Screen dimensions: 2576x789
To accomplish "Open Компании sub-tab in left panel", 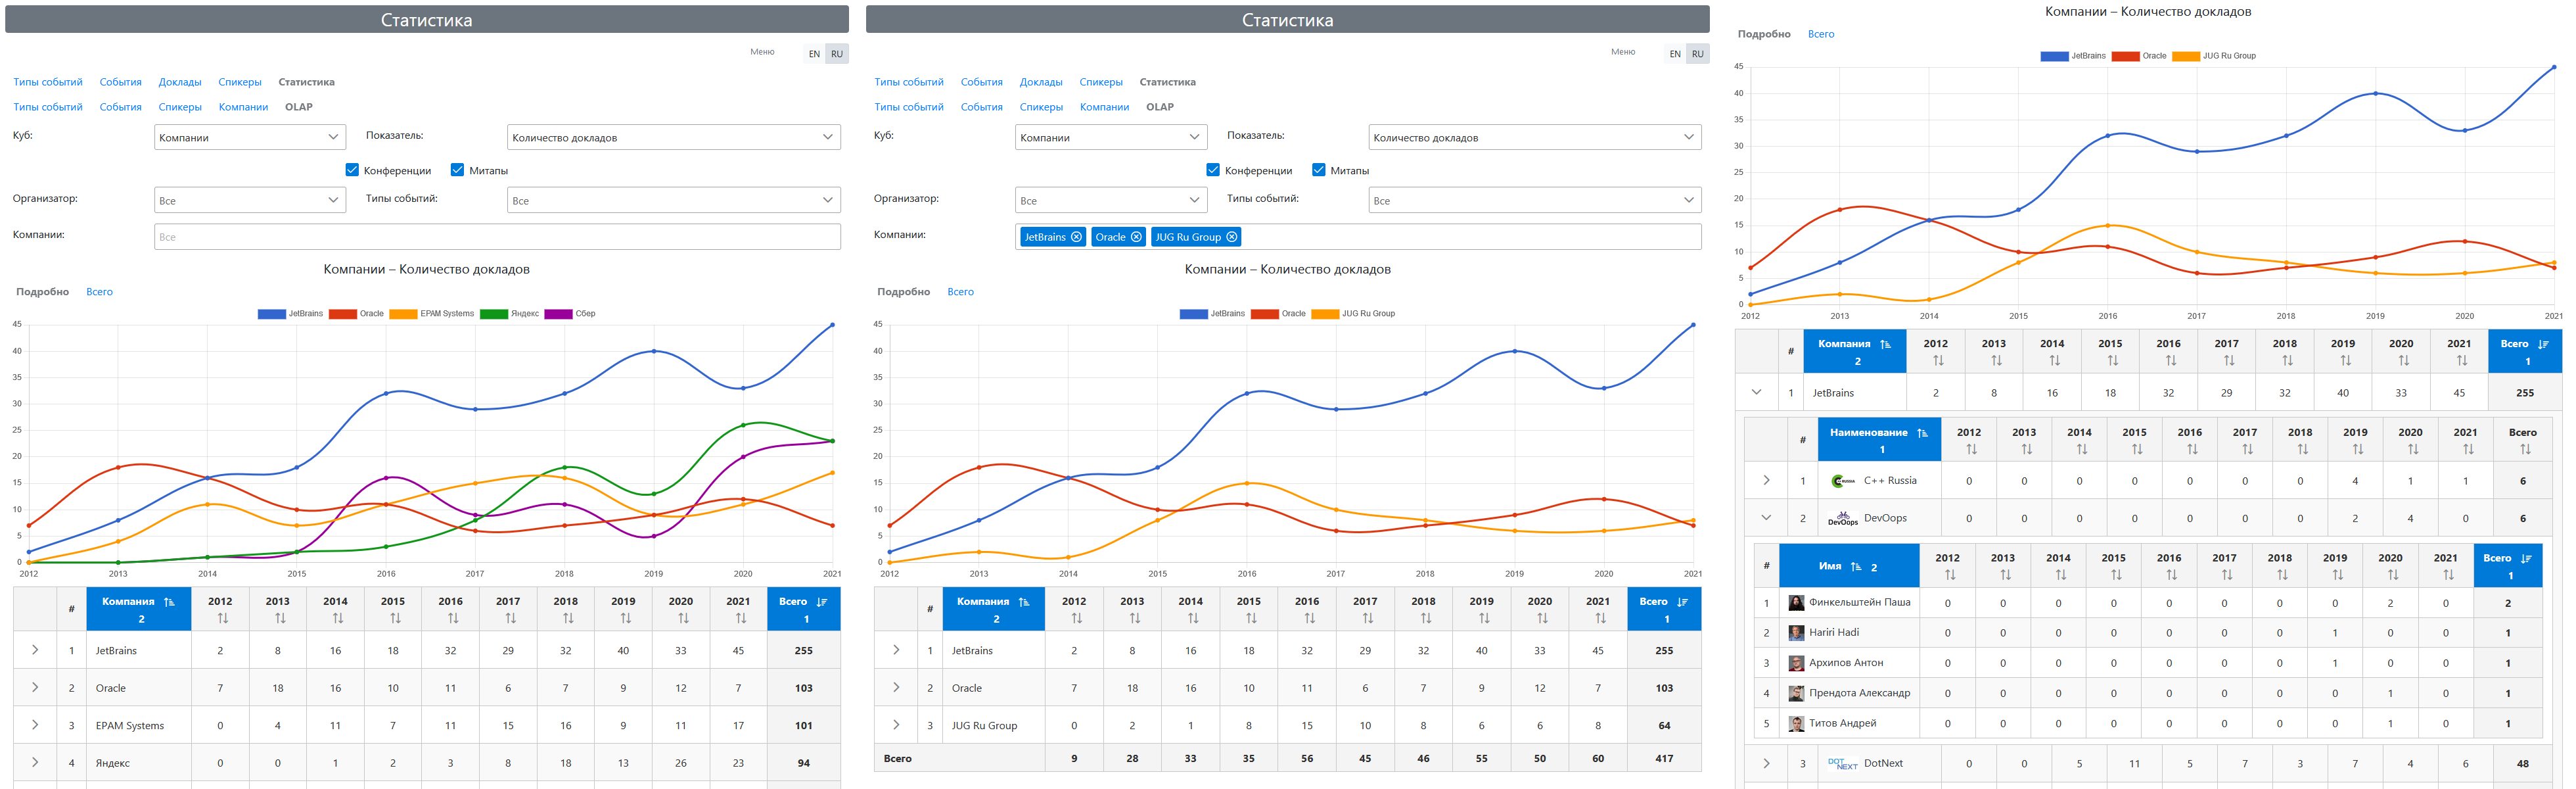I will (x=243, y=107).
